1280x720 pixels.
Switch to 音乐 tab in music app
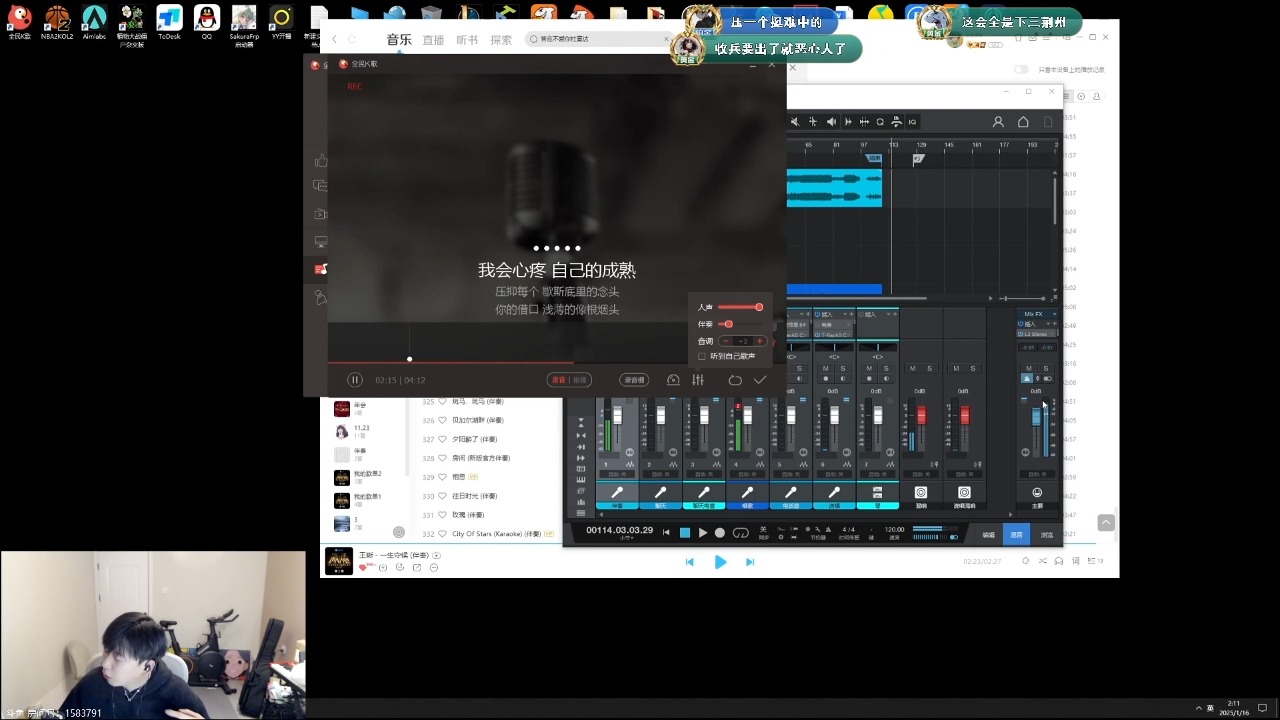399,39
